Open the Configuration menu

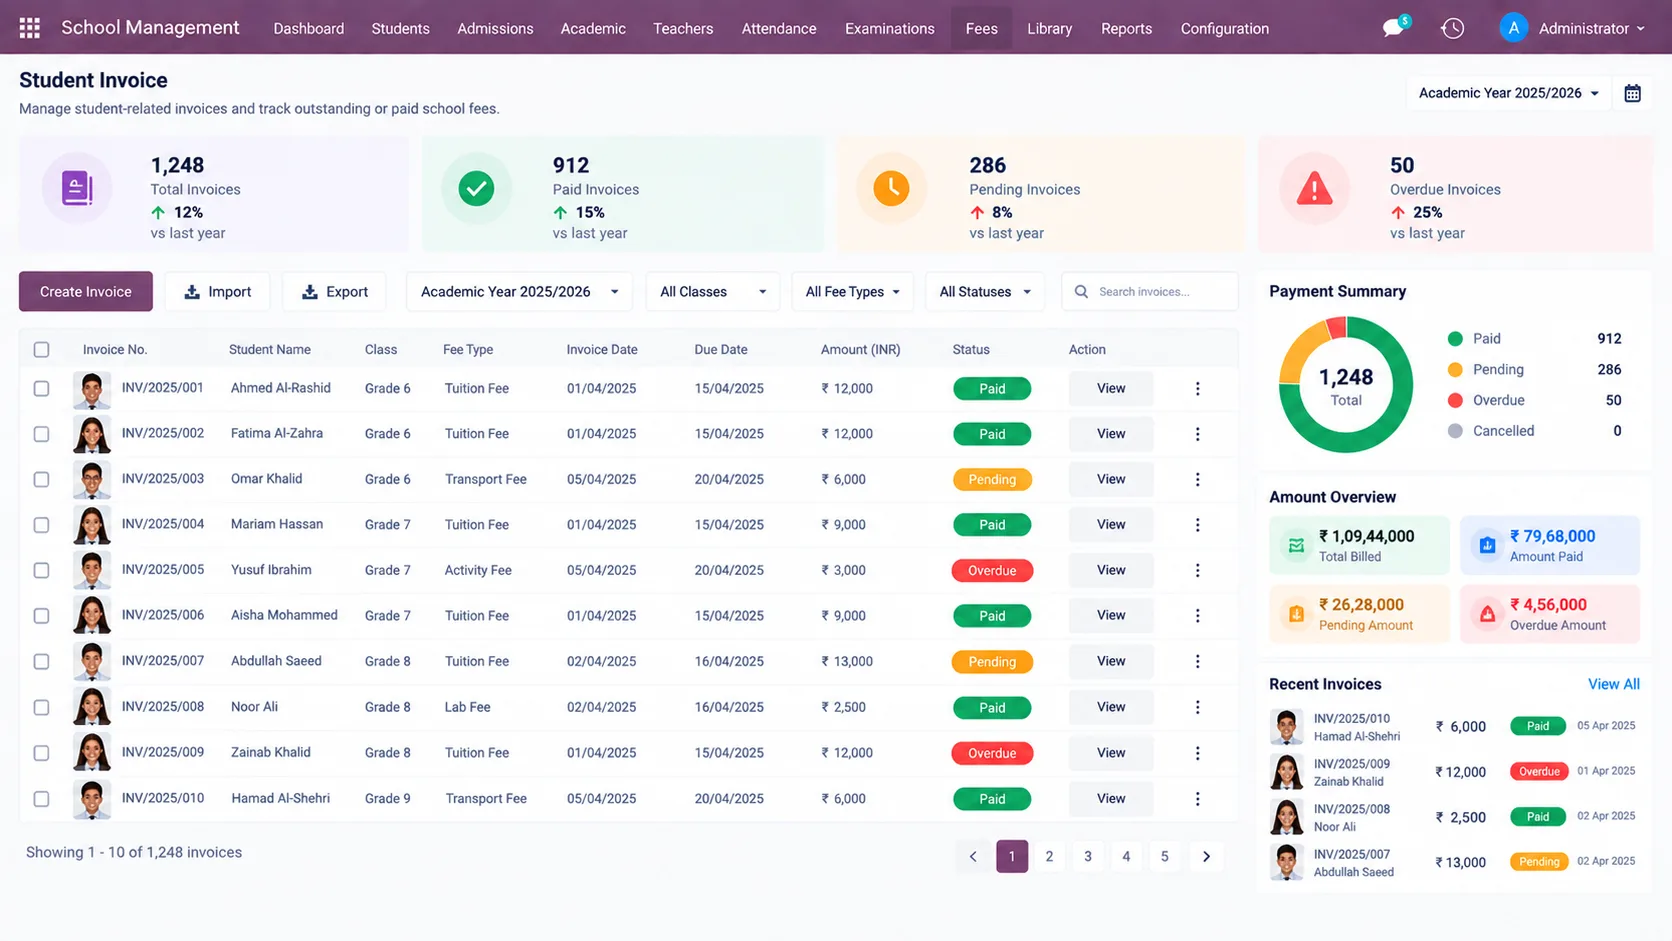pyautogui.click(x=1224, y=28)
